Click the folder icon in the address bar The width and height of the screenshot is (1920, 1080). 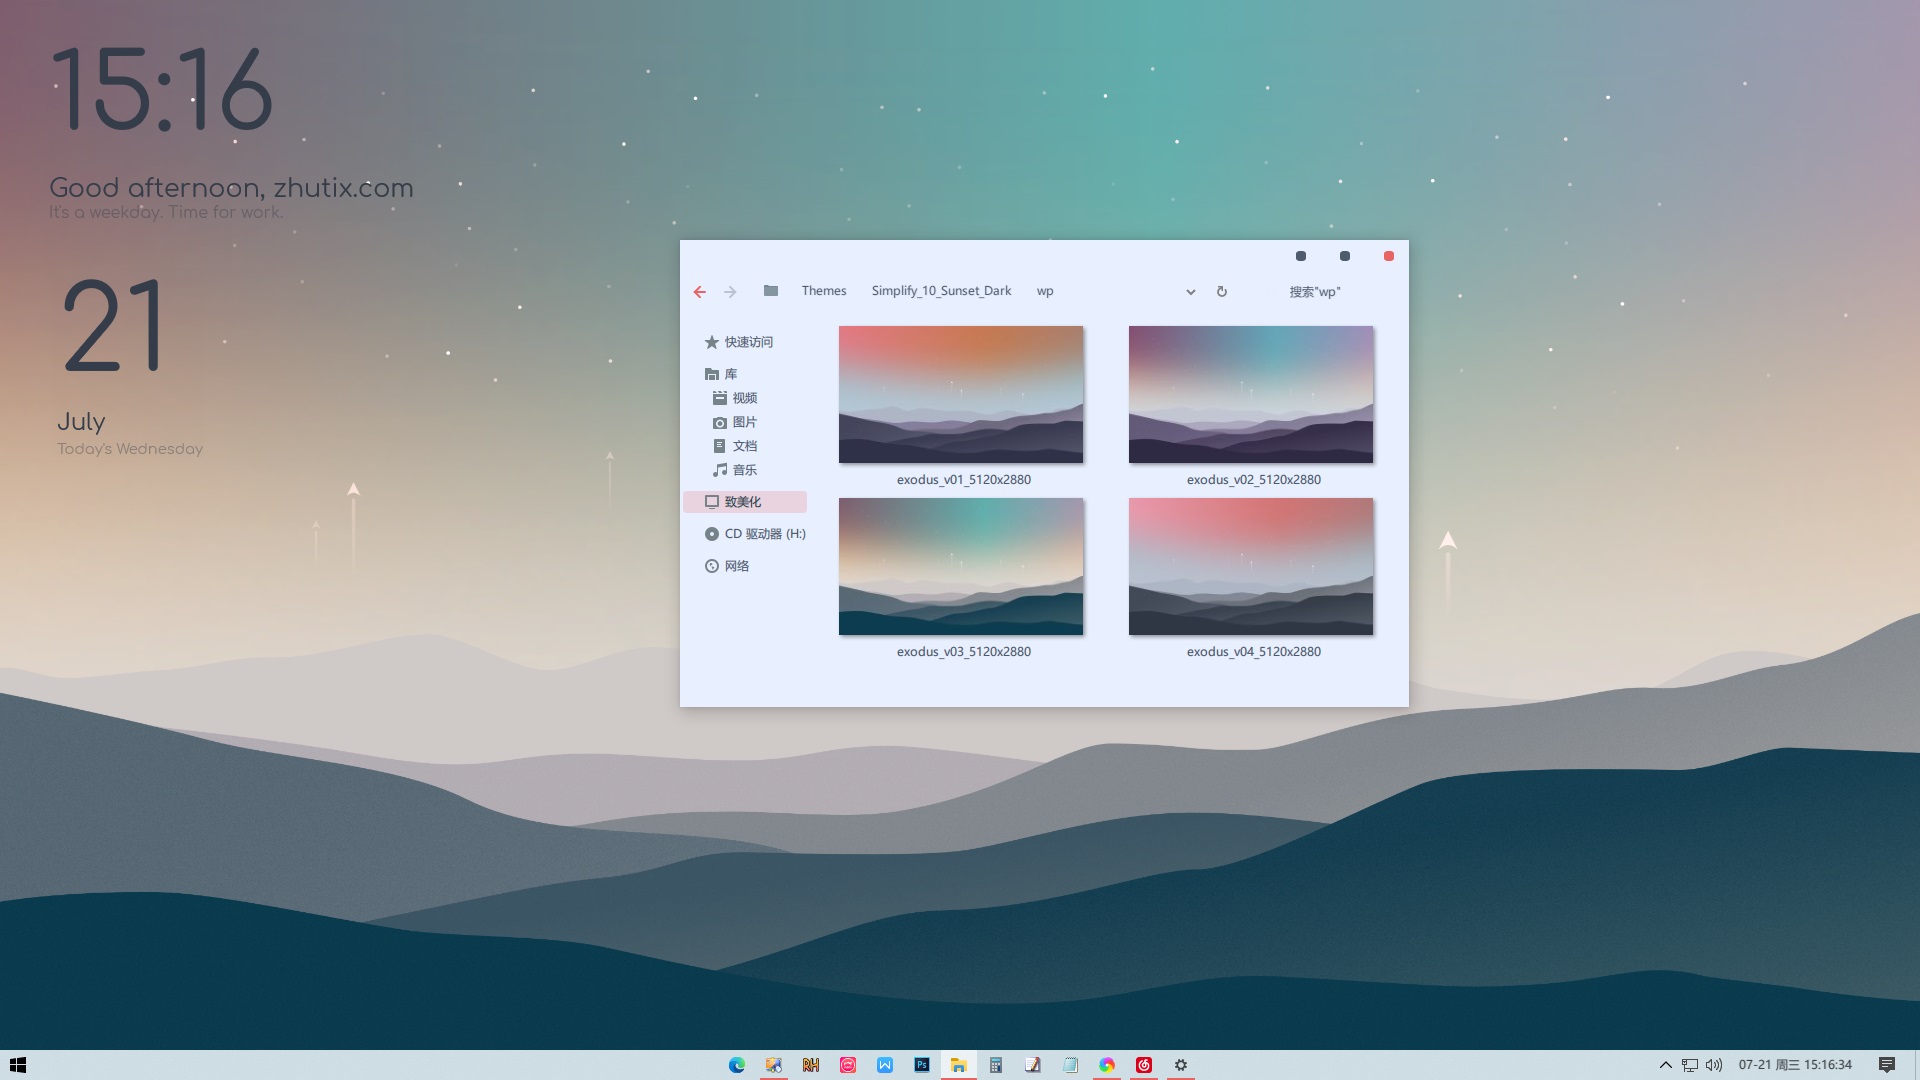[x=770, y=291]
